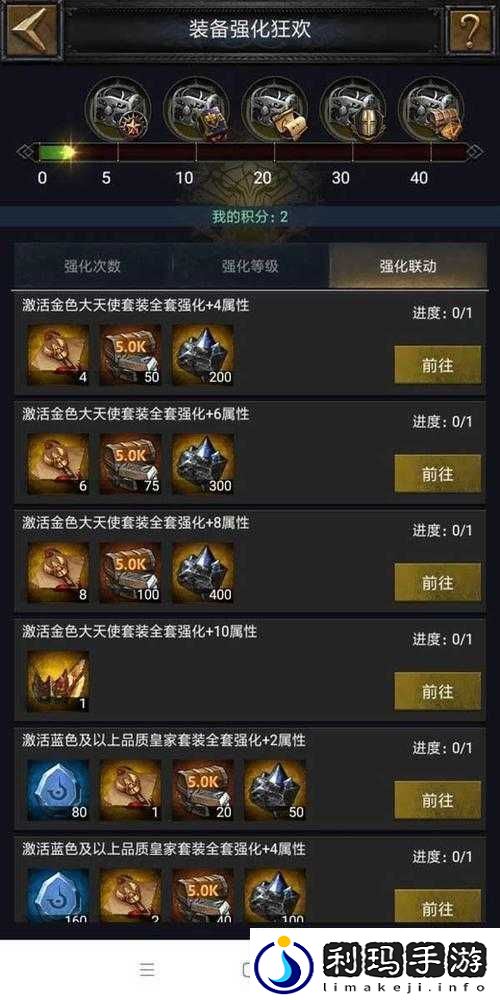The image size is (500, 1000).
Task: Tap the 10-point reward chest
Action: 196,107
